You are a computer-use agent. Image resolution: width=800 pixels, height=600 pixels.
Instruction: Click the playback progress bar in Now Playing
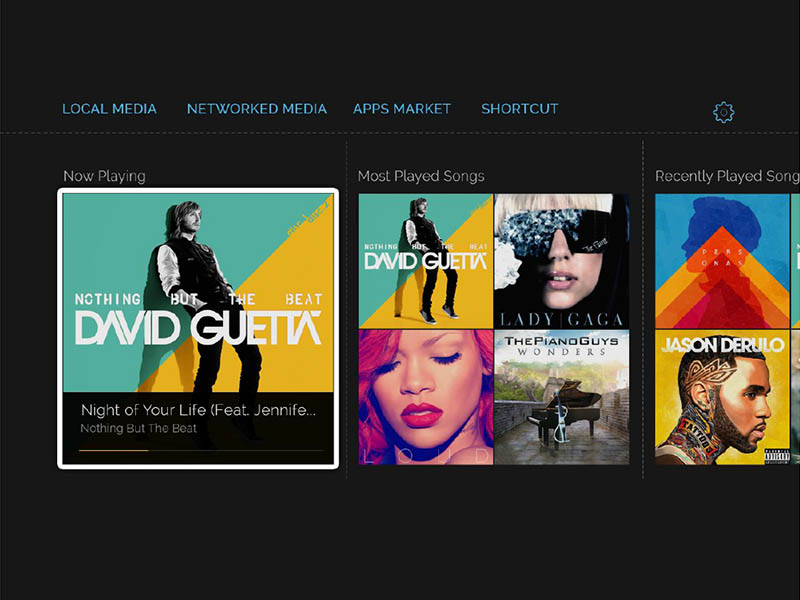pyautogui.click(x=201, y=451)
